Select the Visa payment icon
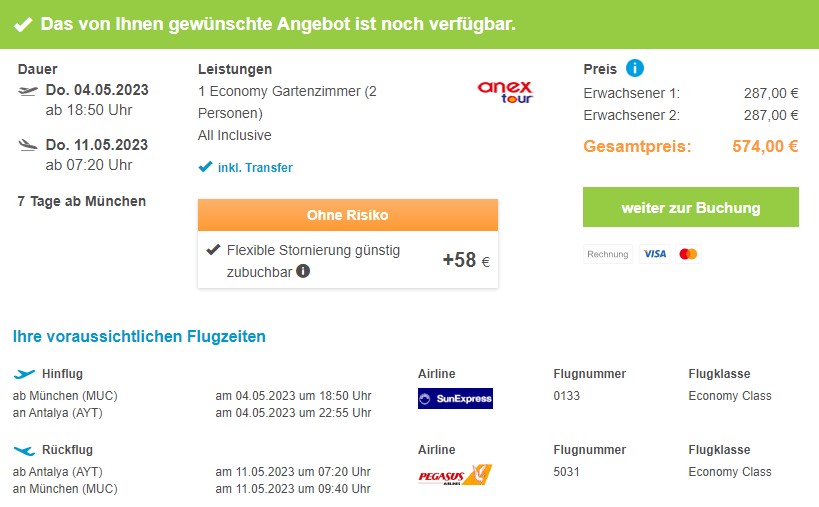Viewport: 819px width, 507px height. [654, 254]
